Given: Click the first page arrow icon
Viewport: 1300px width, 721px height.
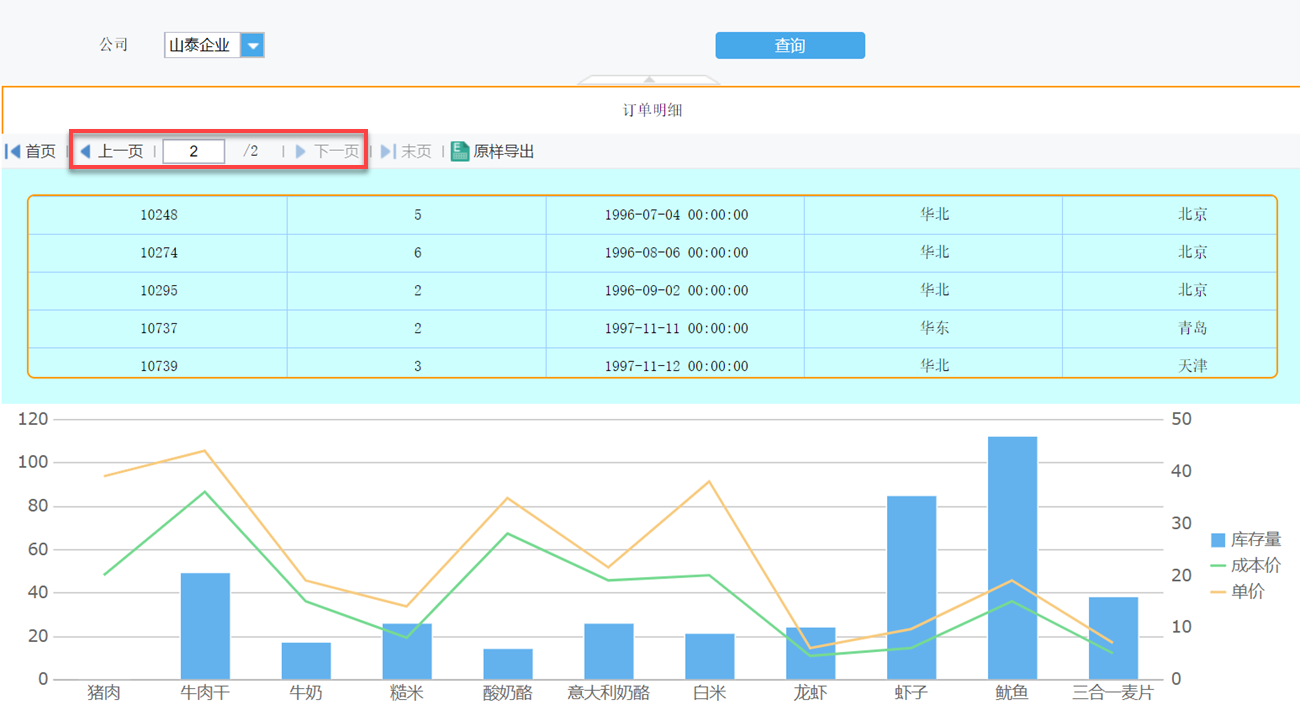Looking at the screenshot, I should (x=13, y=151).
